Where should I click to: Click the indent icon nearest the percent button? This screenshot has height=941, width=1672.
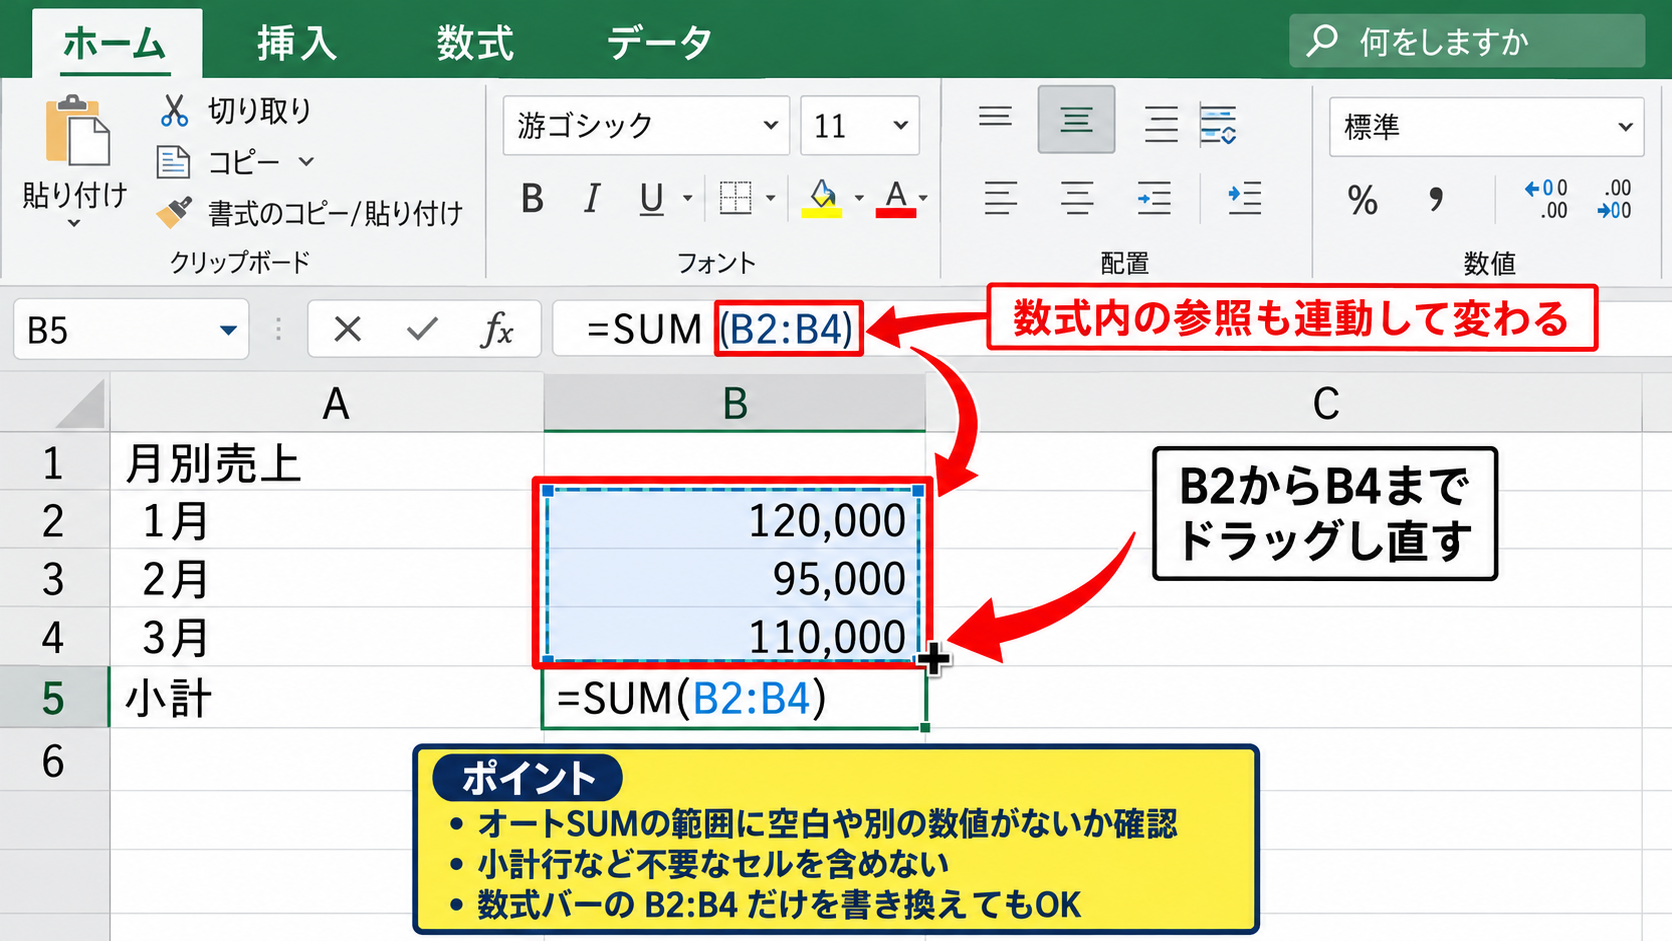click(1244, 198)
